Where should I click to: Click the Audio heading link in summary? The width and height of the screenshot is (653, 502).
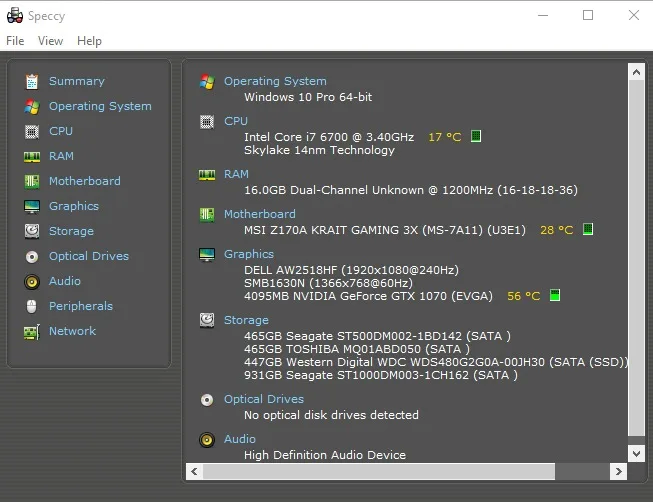coord(240,439)
